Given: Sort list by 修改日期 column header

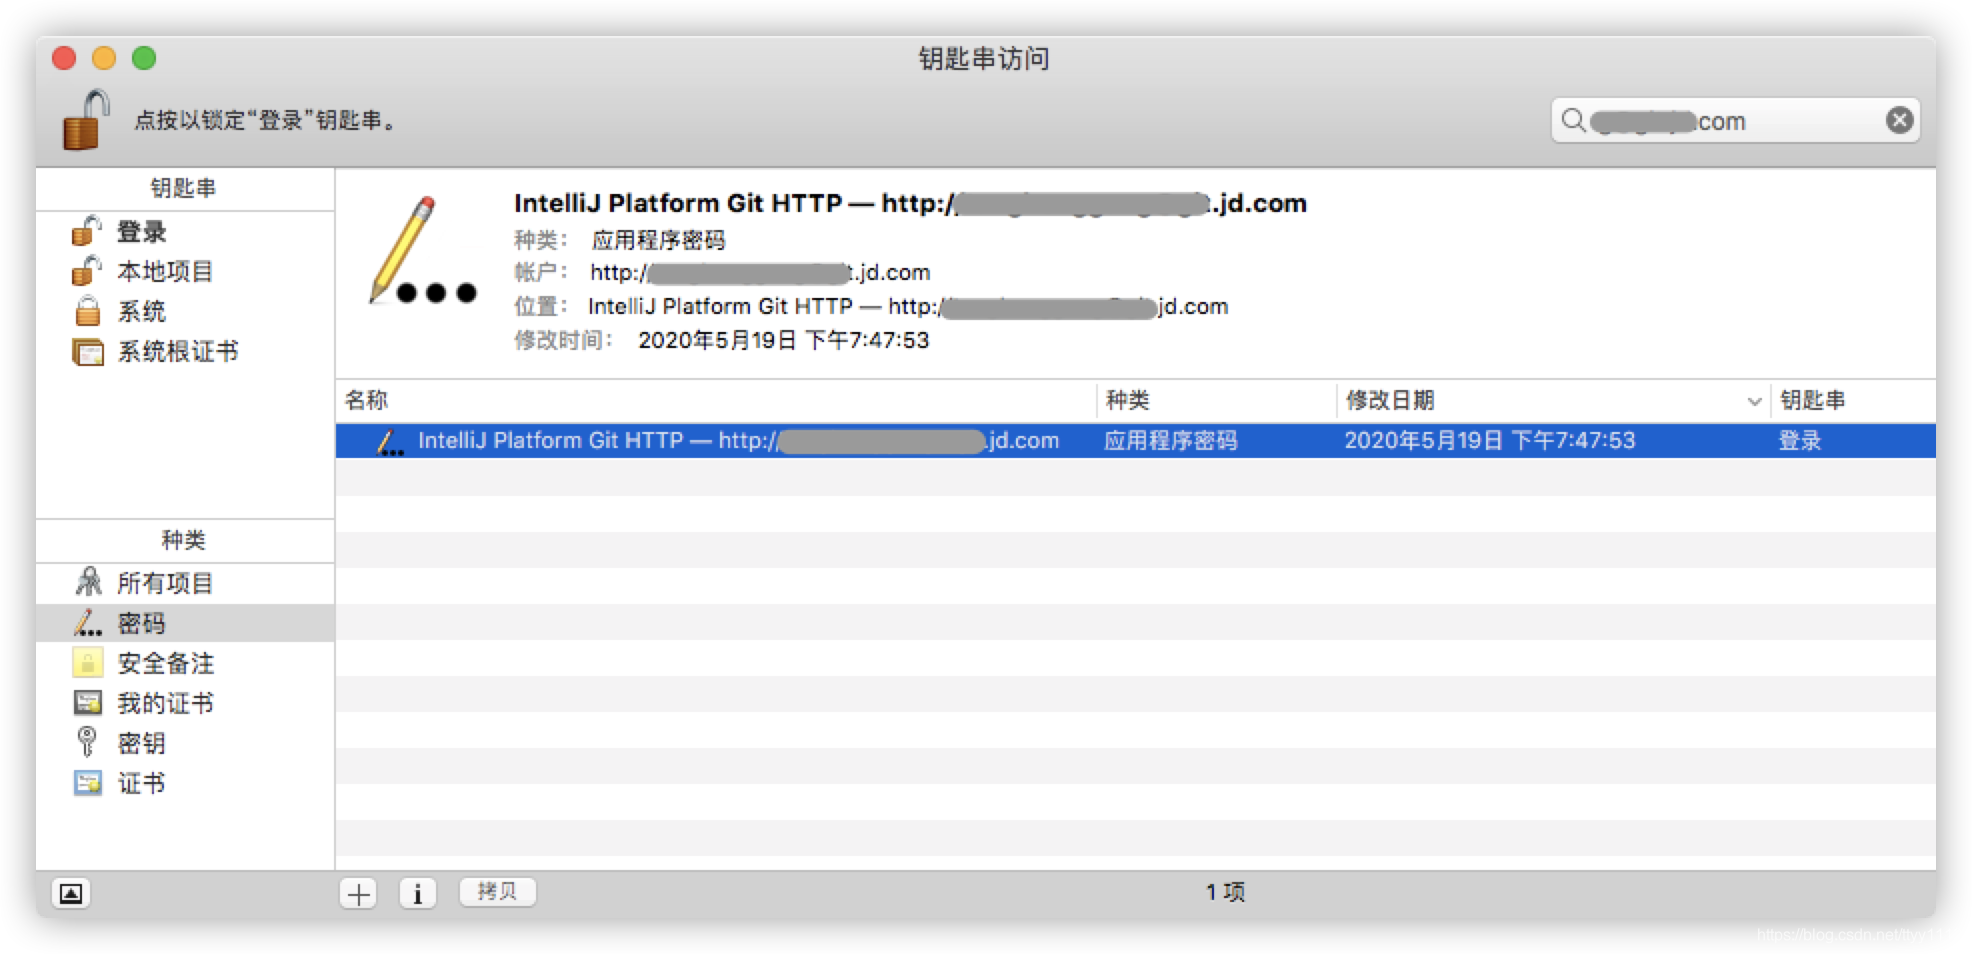Looking at the screenshot, I should coord(1553,400).
